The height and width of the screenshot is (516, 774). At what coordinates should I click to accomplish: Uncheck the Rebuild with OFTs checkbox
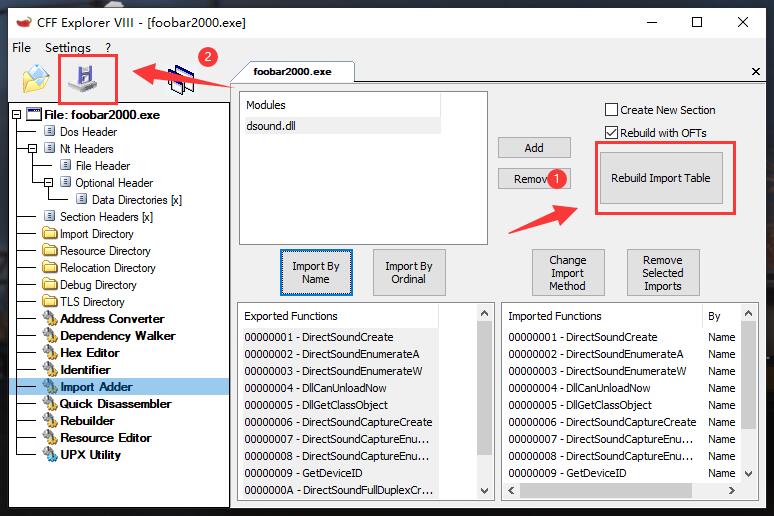click(x=611, y=133)
